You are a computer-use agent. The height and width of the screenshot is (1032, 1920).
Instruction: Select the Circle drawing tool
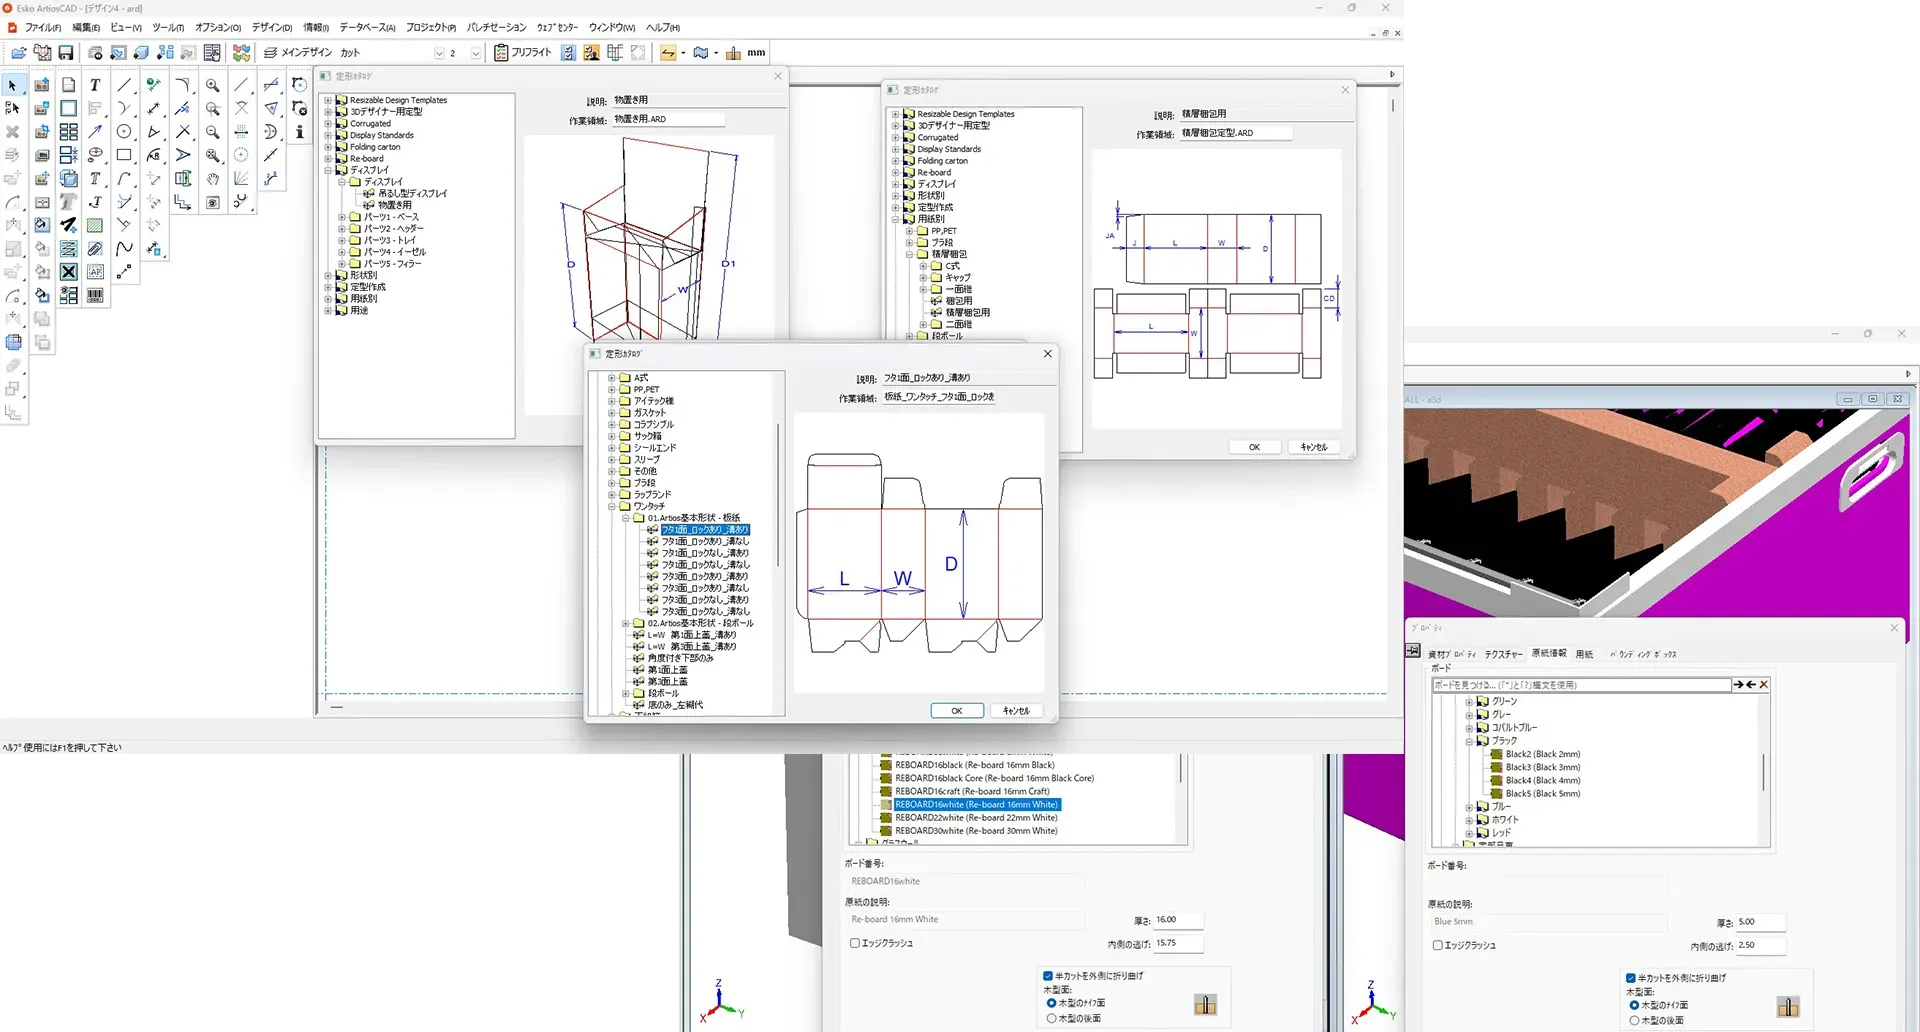[x=124, y=132]
